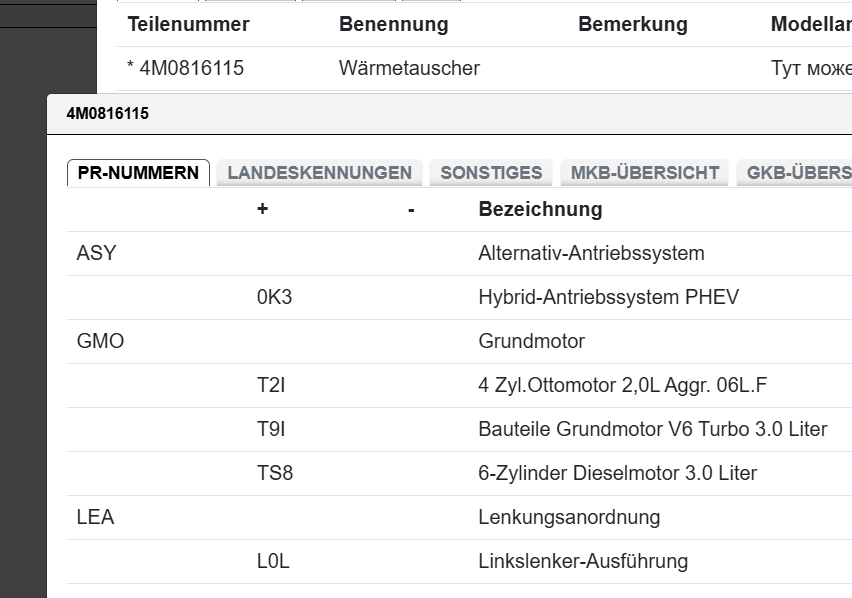Select PR code TS8 Dieselmotor row
The image size is (852, 598).
[x=267, y=473]
